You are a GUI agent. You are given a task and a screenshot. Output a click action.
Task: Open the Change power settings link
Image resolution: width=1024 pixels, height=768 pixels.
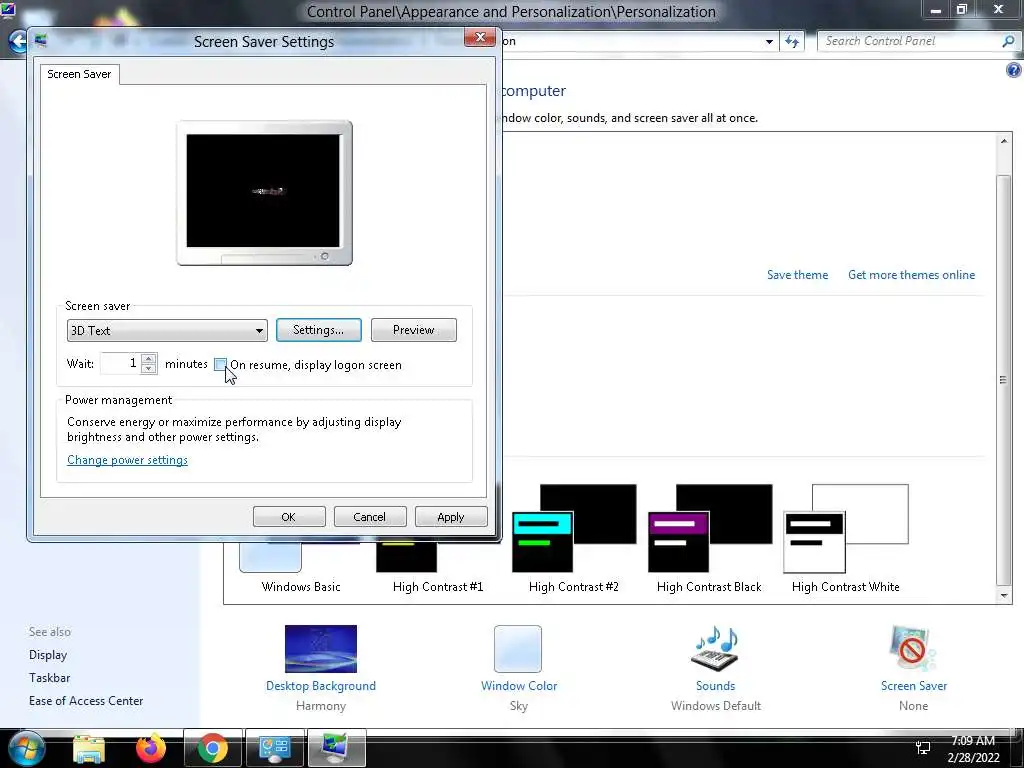pos(127,460)
